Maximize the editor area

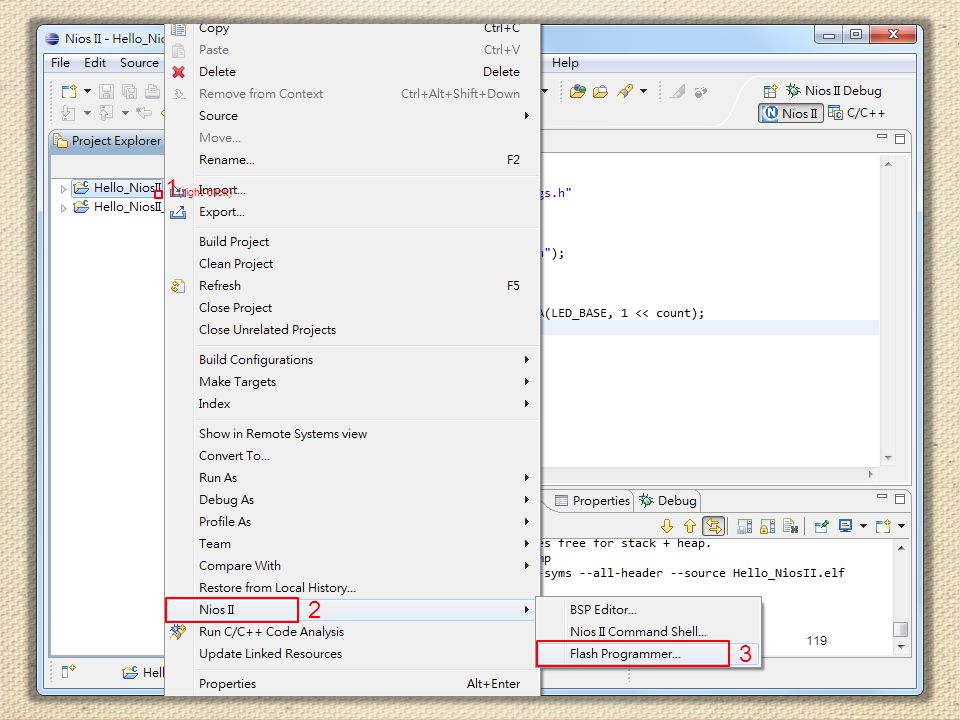pos(900,139)
